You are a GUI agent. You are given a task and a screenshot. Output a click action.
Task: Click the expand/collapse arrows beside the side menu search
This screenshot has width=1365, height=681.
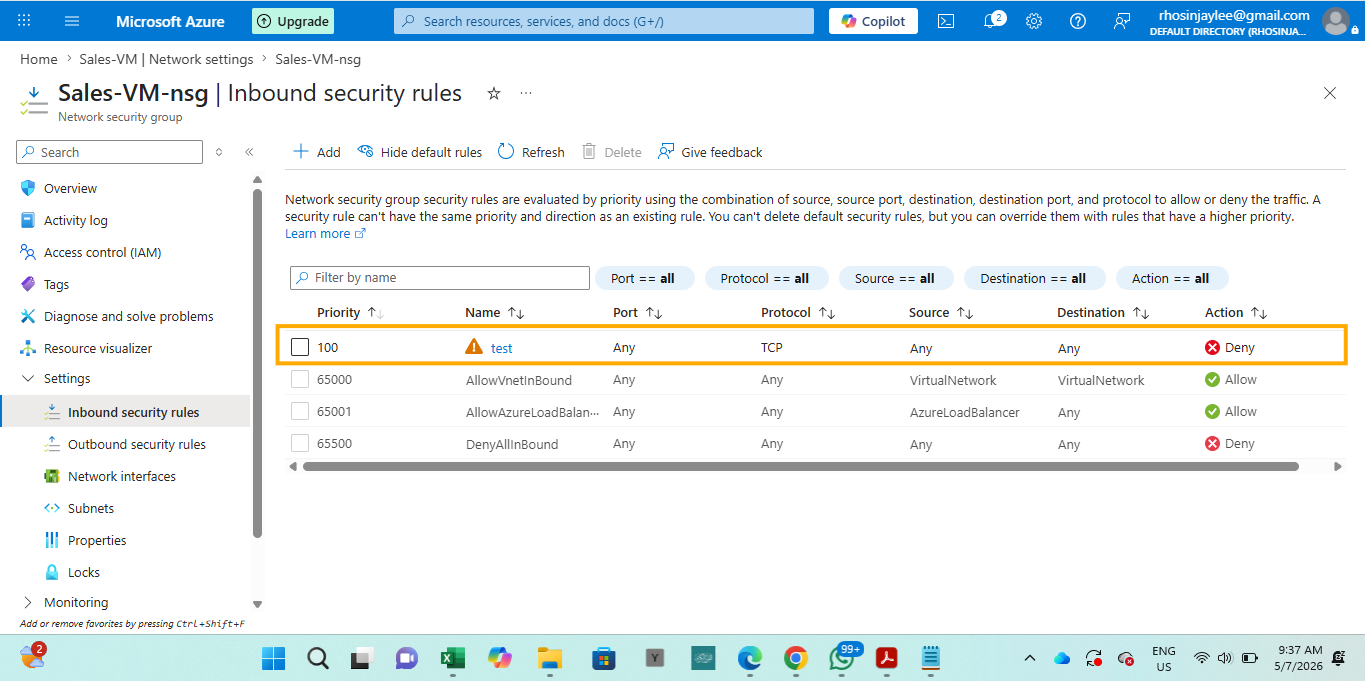click(x=219, y=152)
